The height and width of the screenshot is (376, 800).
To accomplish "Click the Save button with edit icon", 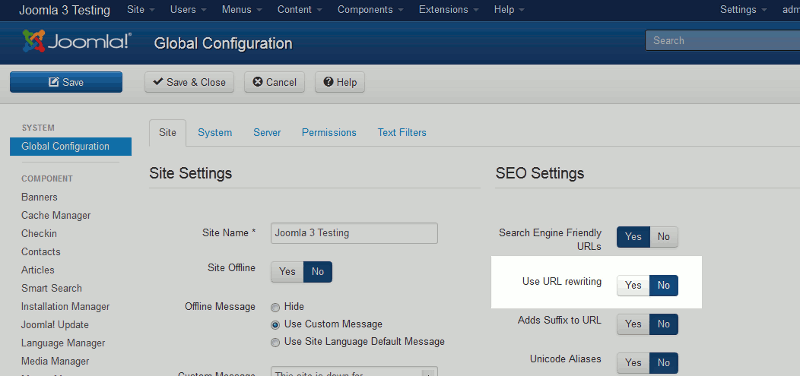I will point(66,82).
